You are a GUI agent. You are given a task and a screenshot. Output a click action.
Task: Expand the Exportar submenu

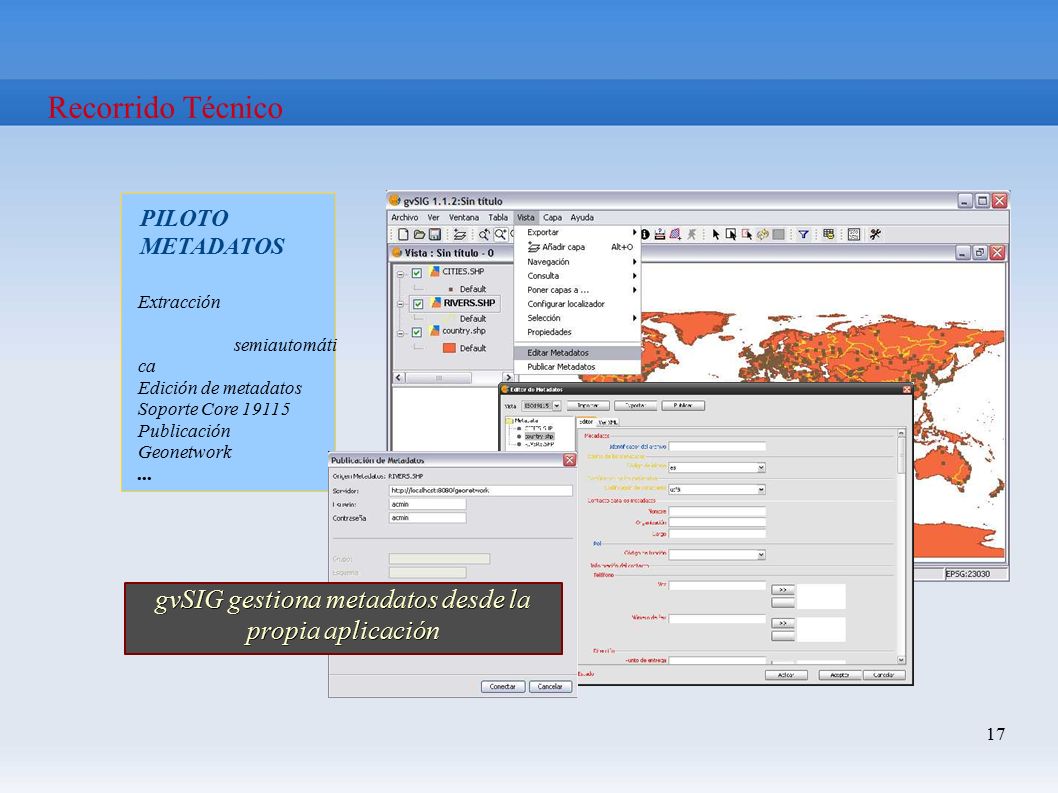tap(577, 232)
